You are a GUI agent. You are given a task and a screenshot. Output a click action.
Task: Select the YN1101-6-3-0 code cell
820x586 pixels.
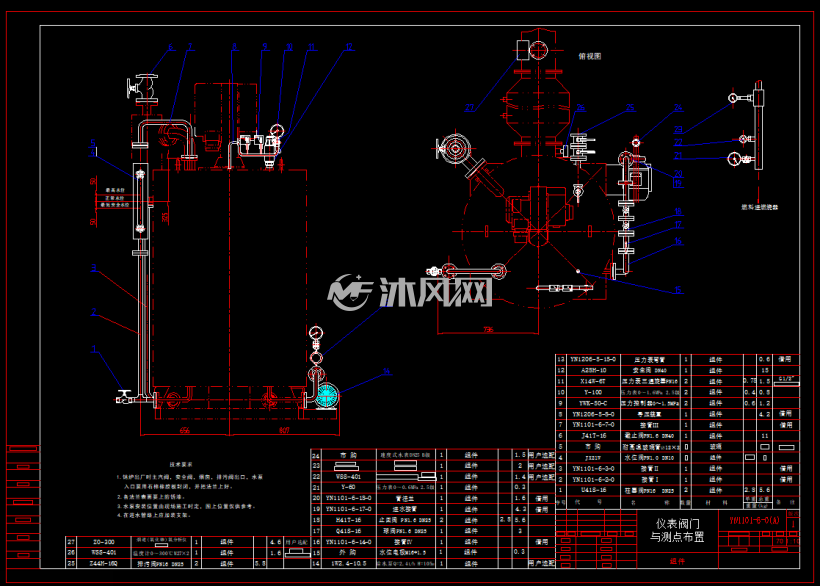coord(593,468)
